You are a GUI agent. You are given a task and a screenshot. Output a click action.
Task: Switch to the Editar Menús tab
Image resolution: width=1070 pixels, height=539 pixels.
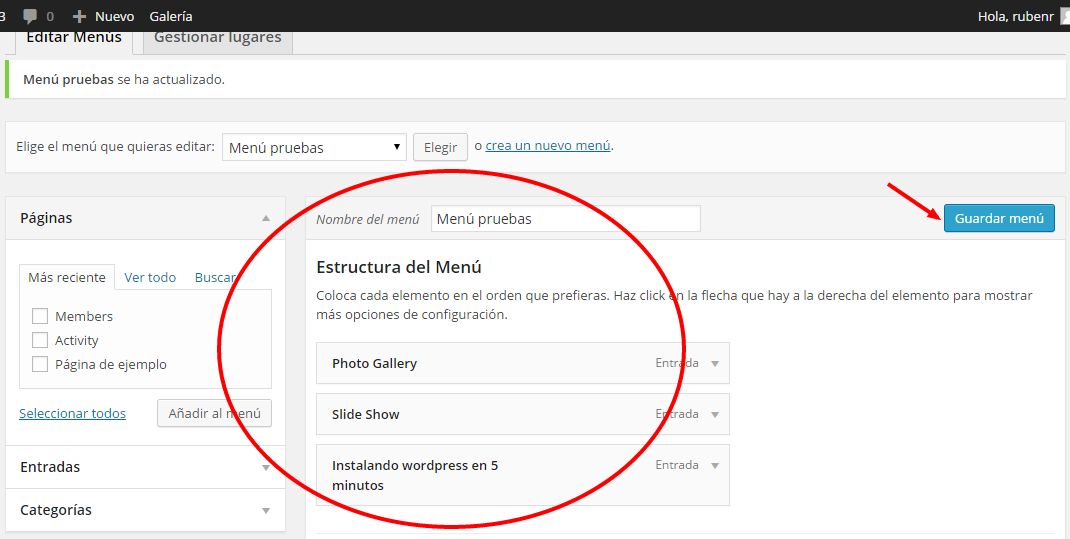(x=74, y=41)
